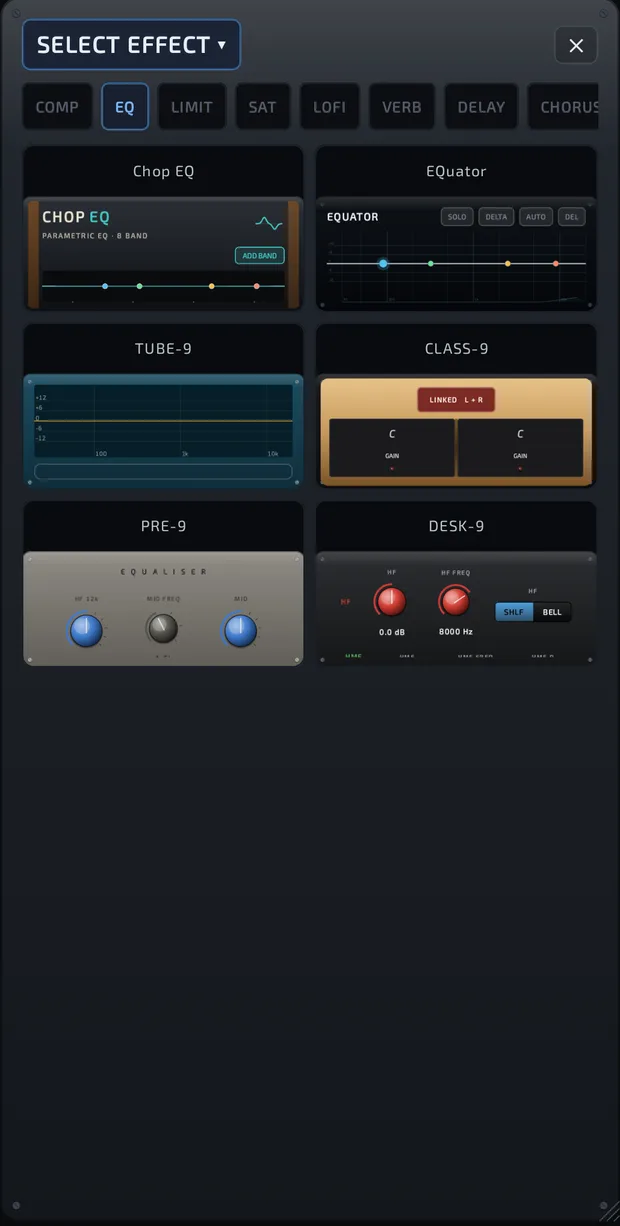Toggle DELTA in the EQuator preview
This screenshot has width=620, height=1226.
496,217
